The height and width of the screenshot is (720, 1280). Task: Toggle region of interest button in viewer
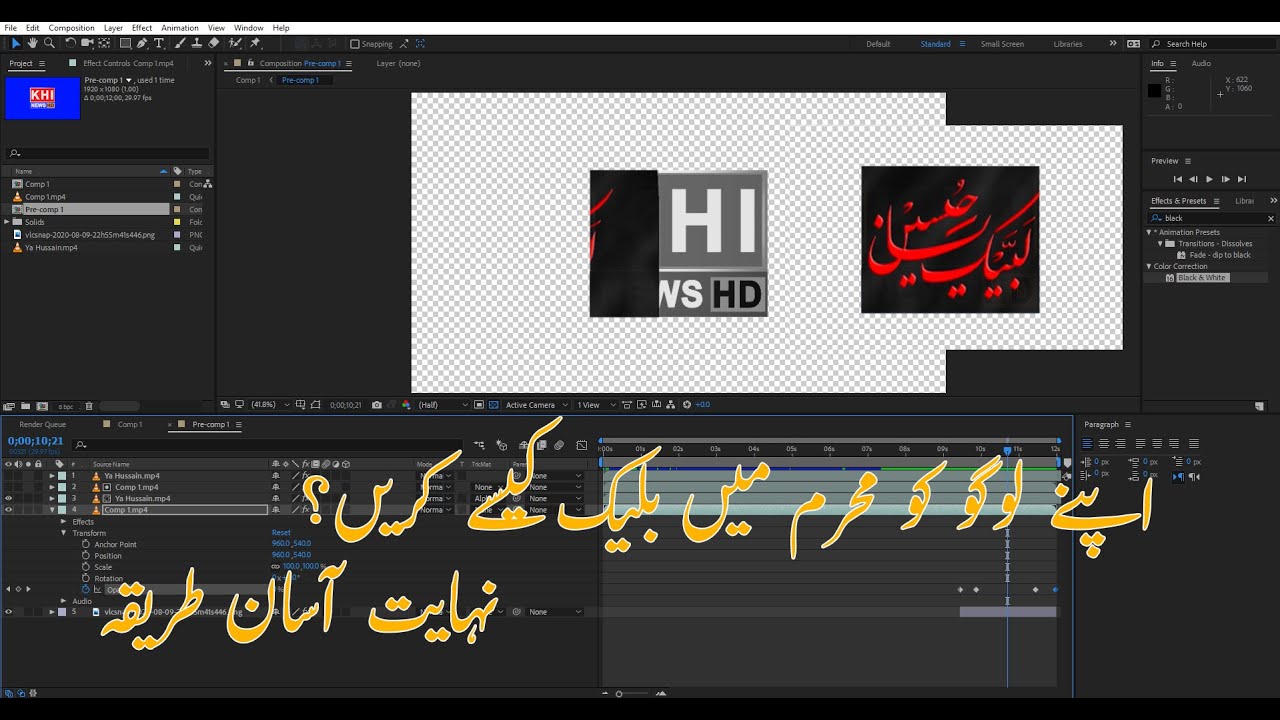tap(479, 405)
